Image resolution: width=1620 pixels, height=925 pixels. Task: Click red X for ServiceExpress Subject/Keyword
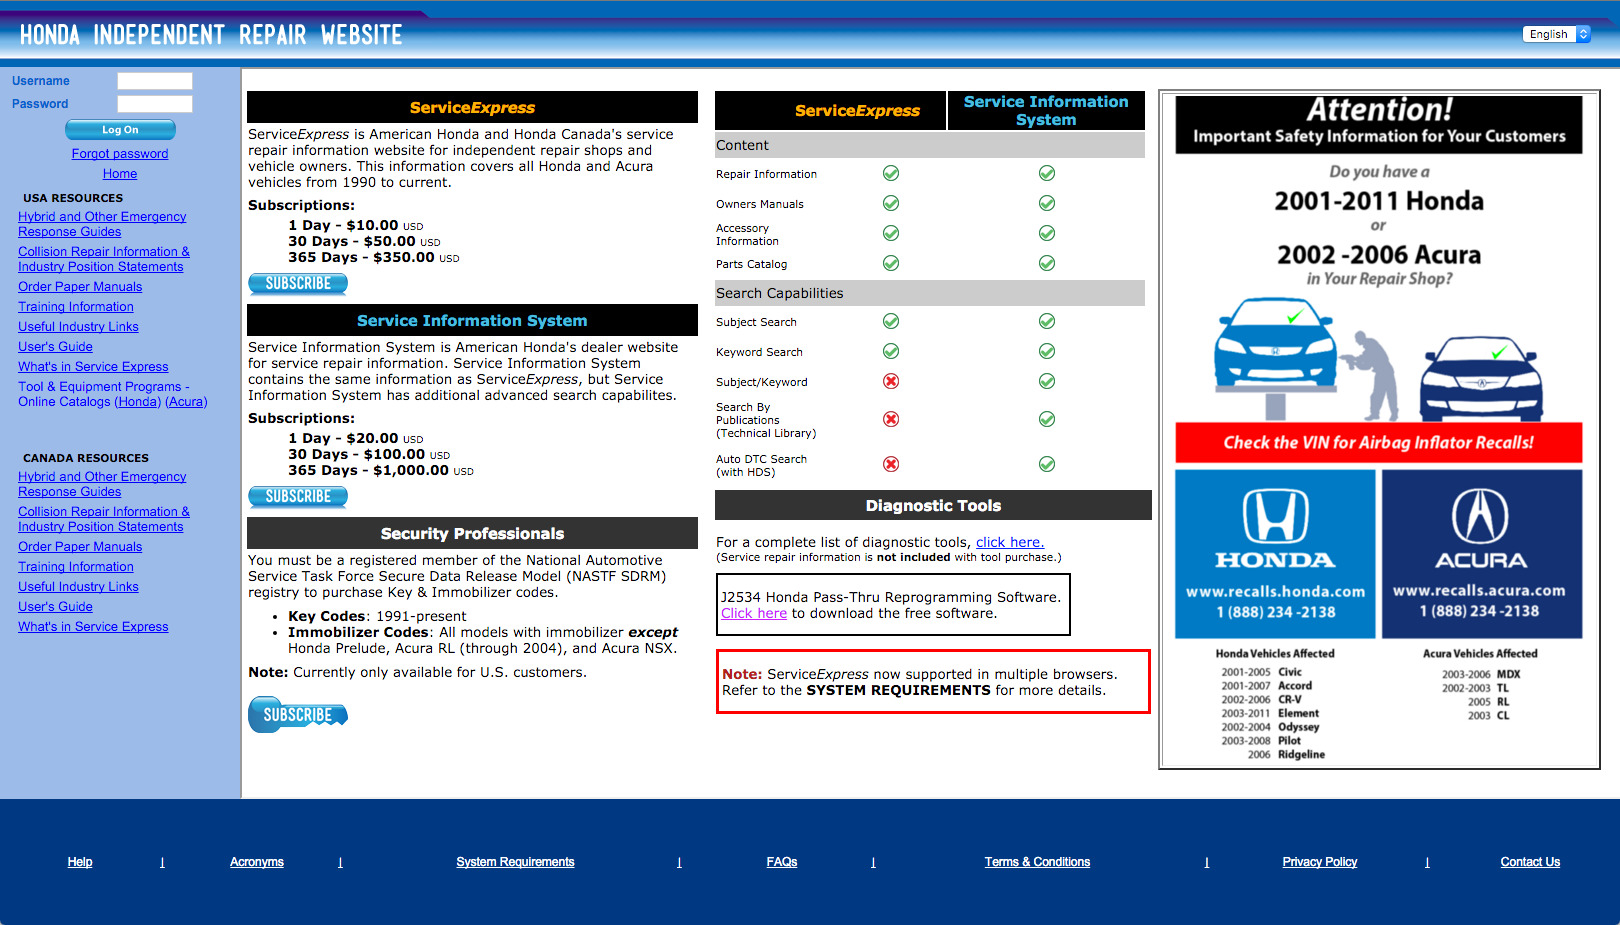coord(891,381)
